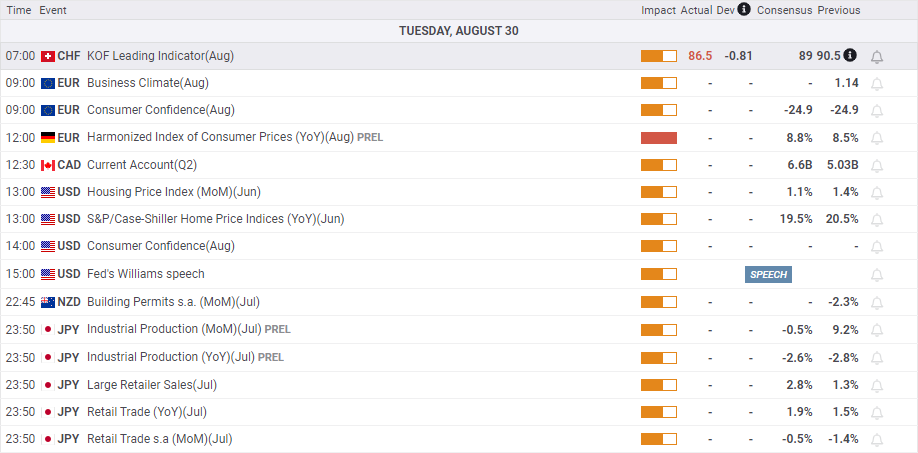Click the New Zealand flag on Building Permits

pos(48,303)
